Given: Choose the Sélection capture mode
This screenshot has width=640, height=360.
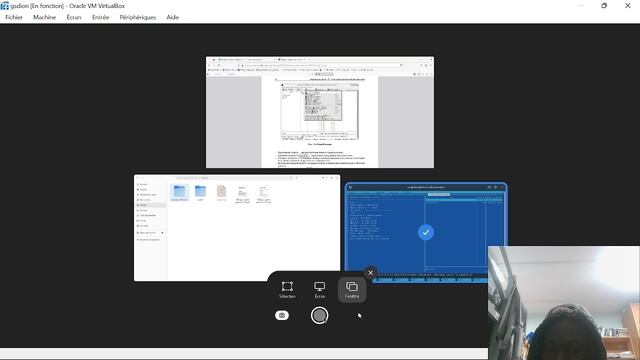Looking at the screenshot, I should point(287,290).
